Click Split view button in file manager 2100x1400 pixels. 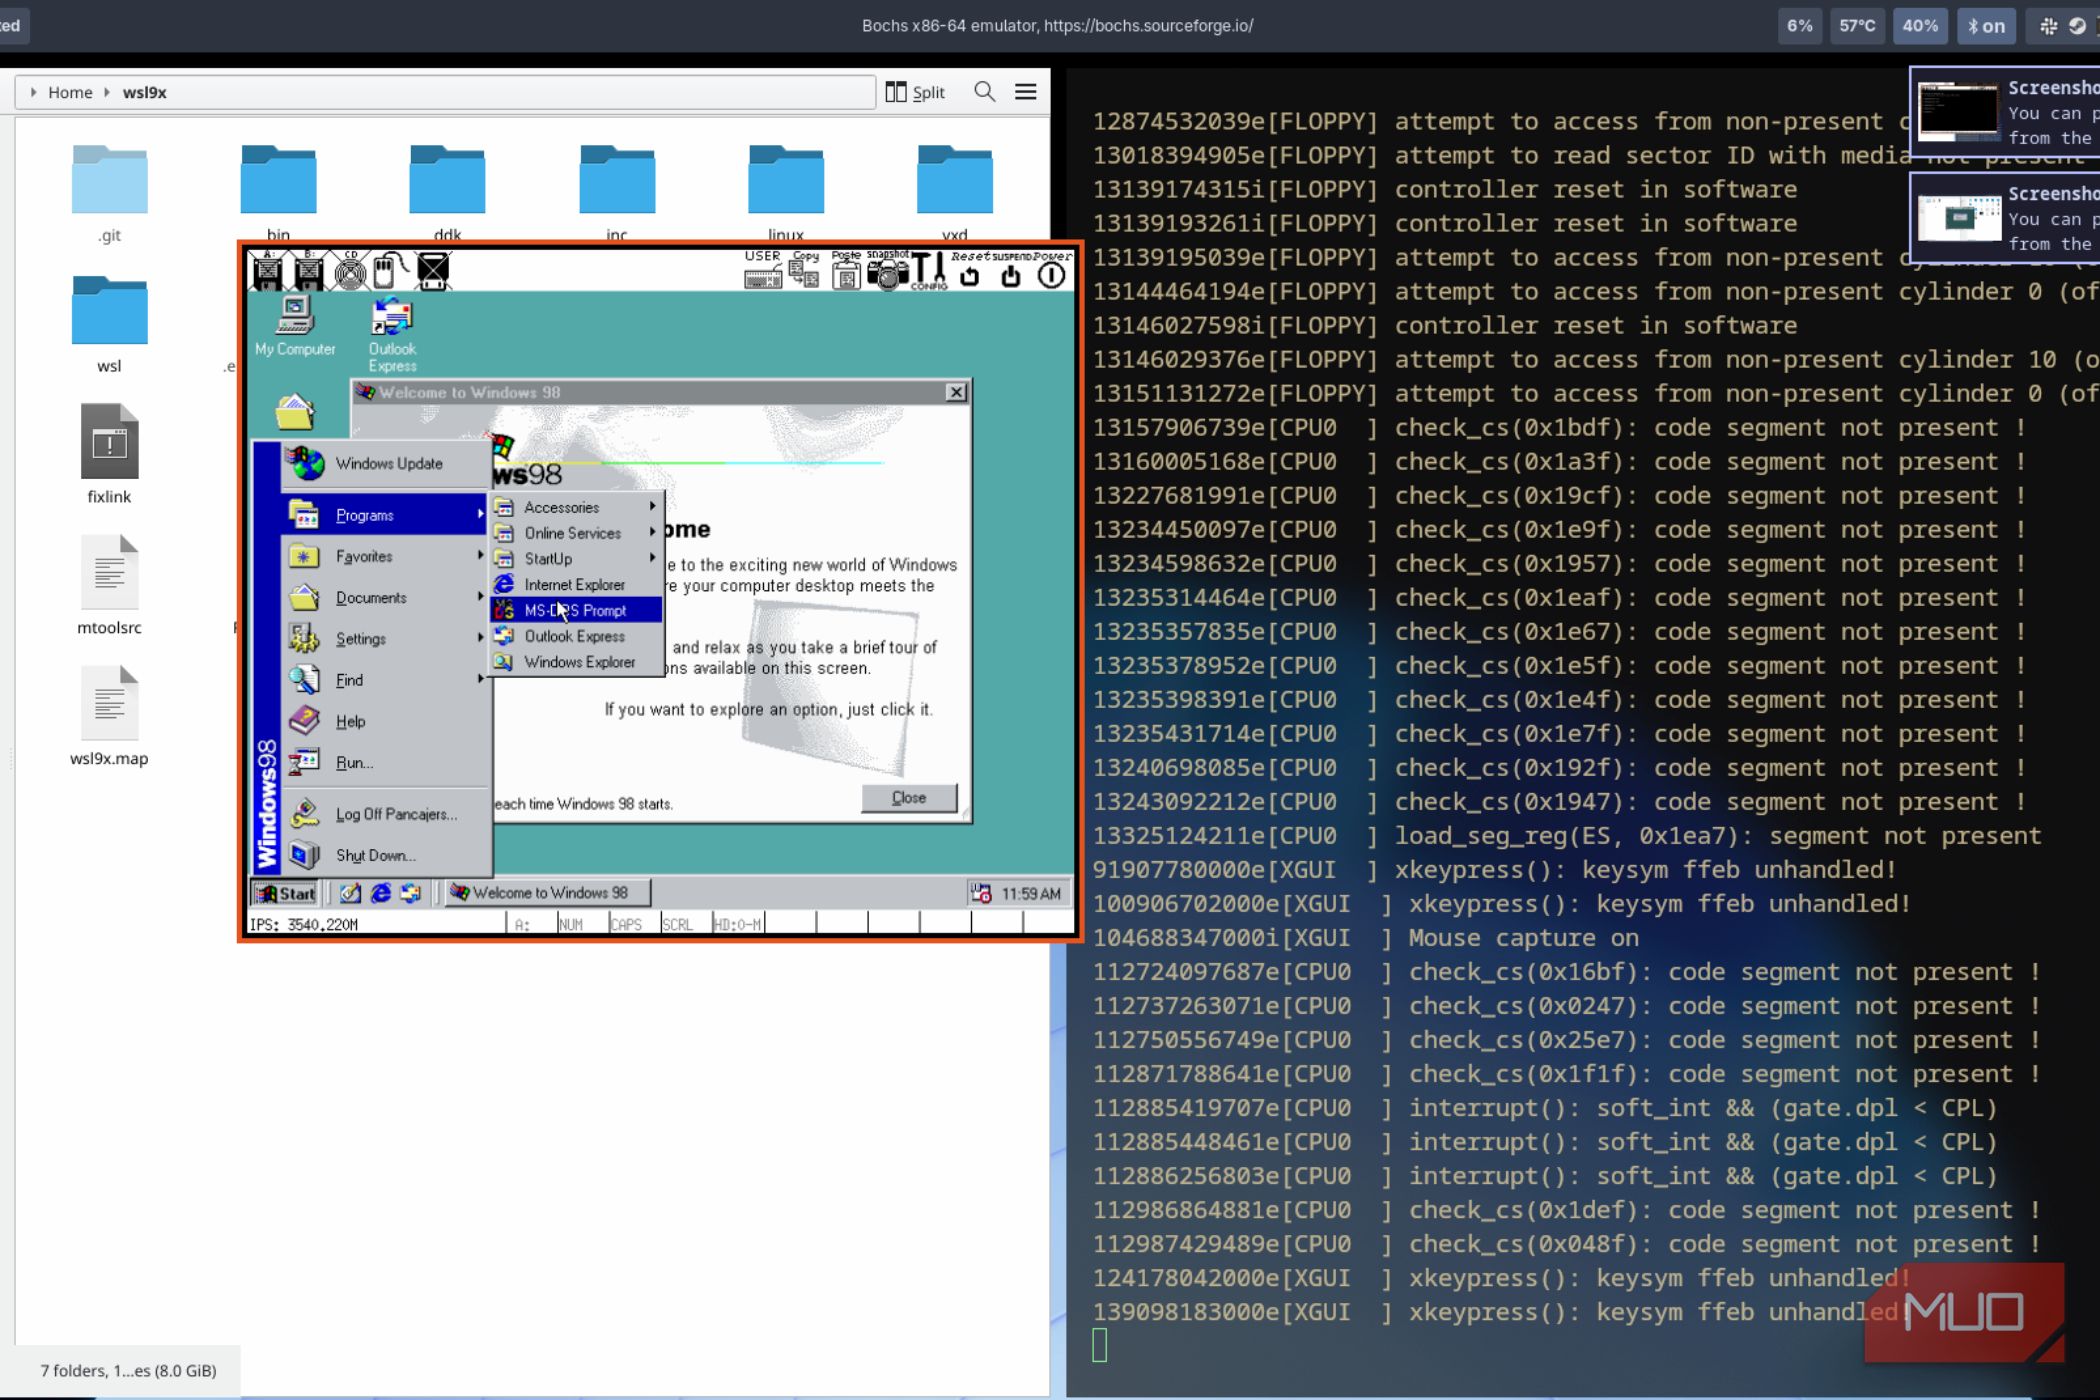click(x=915, y=92)
